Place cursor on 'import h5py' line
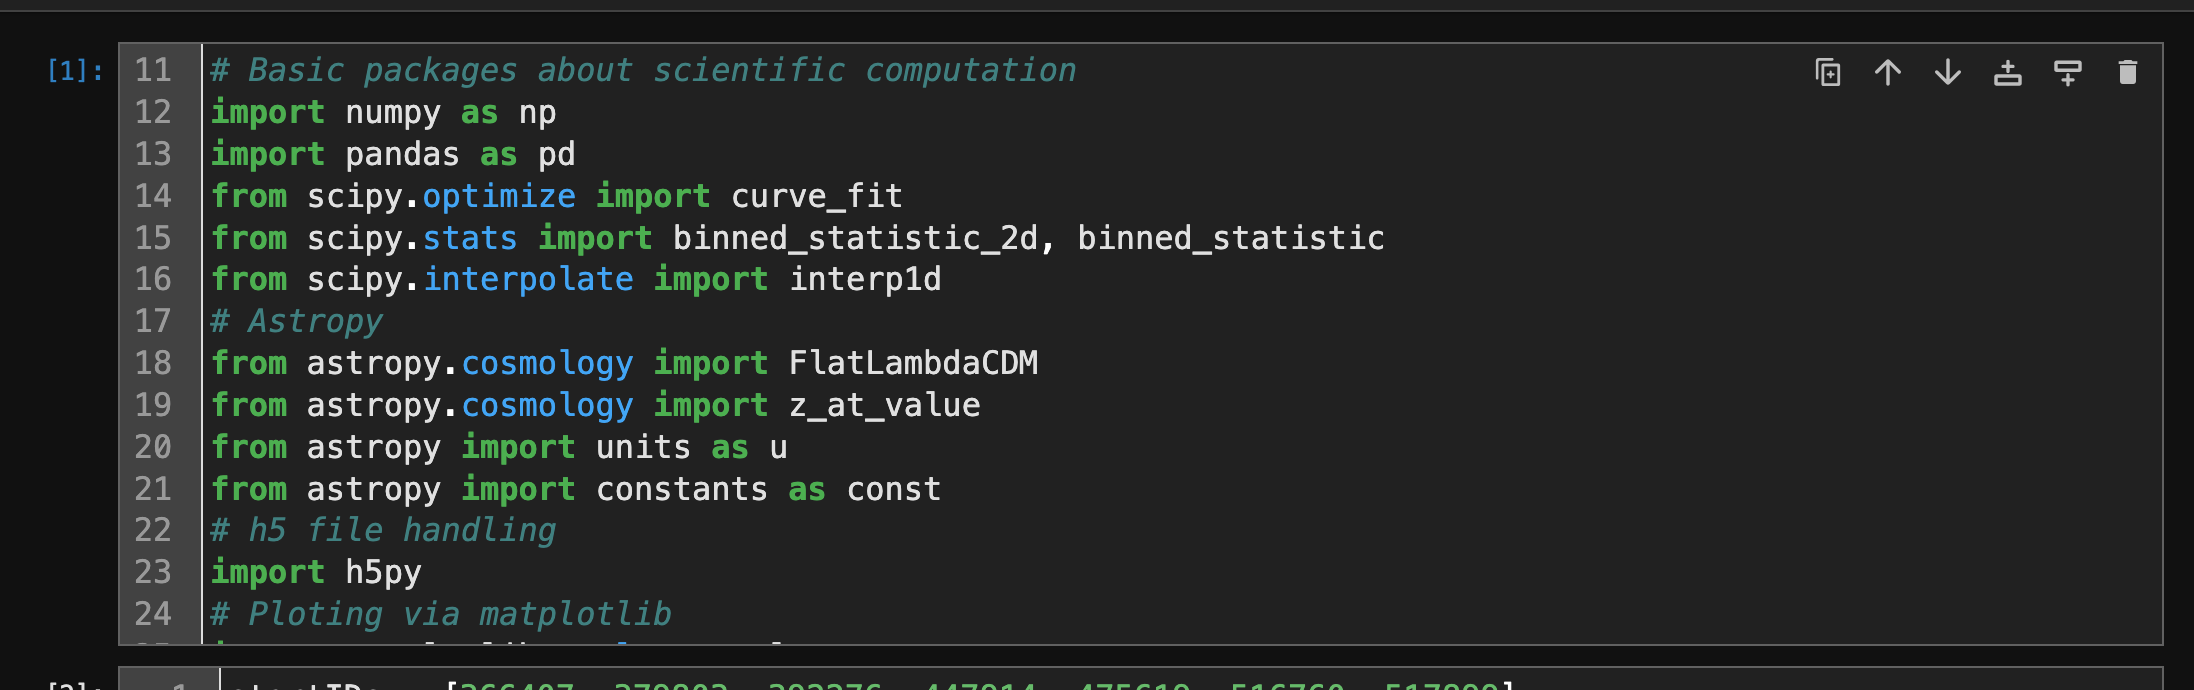Viewport: 2194px width, 690px height. [x=316, y=572]
